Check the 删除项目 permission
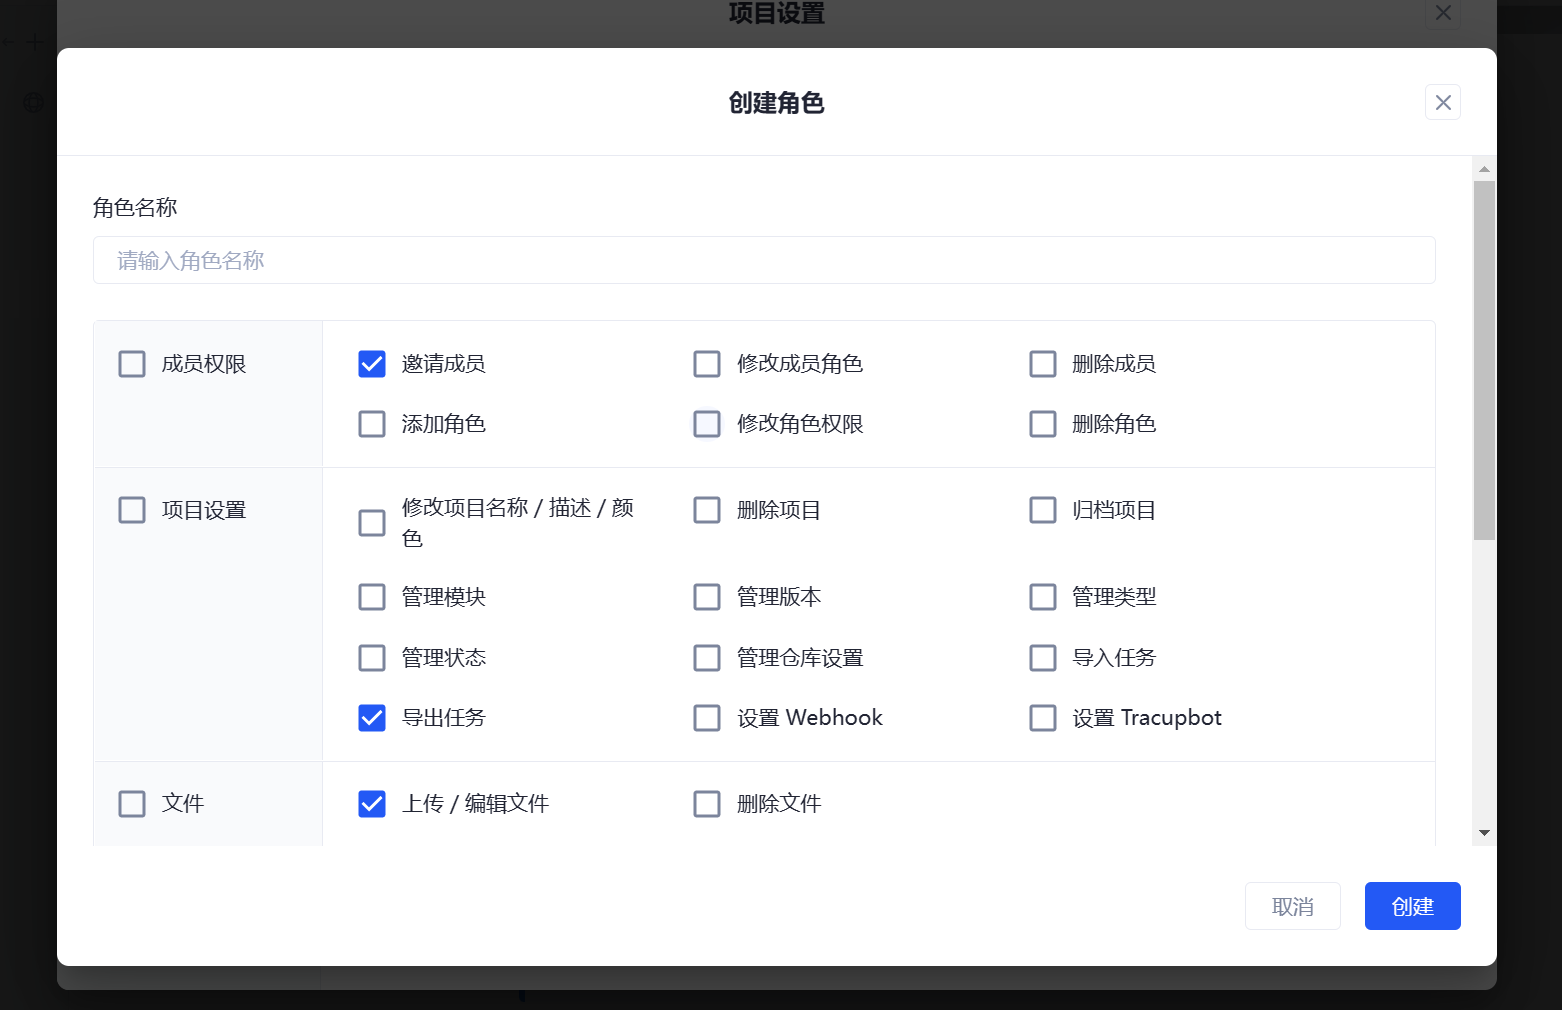 click(x=707, y=510)
